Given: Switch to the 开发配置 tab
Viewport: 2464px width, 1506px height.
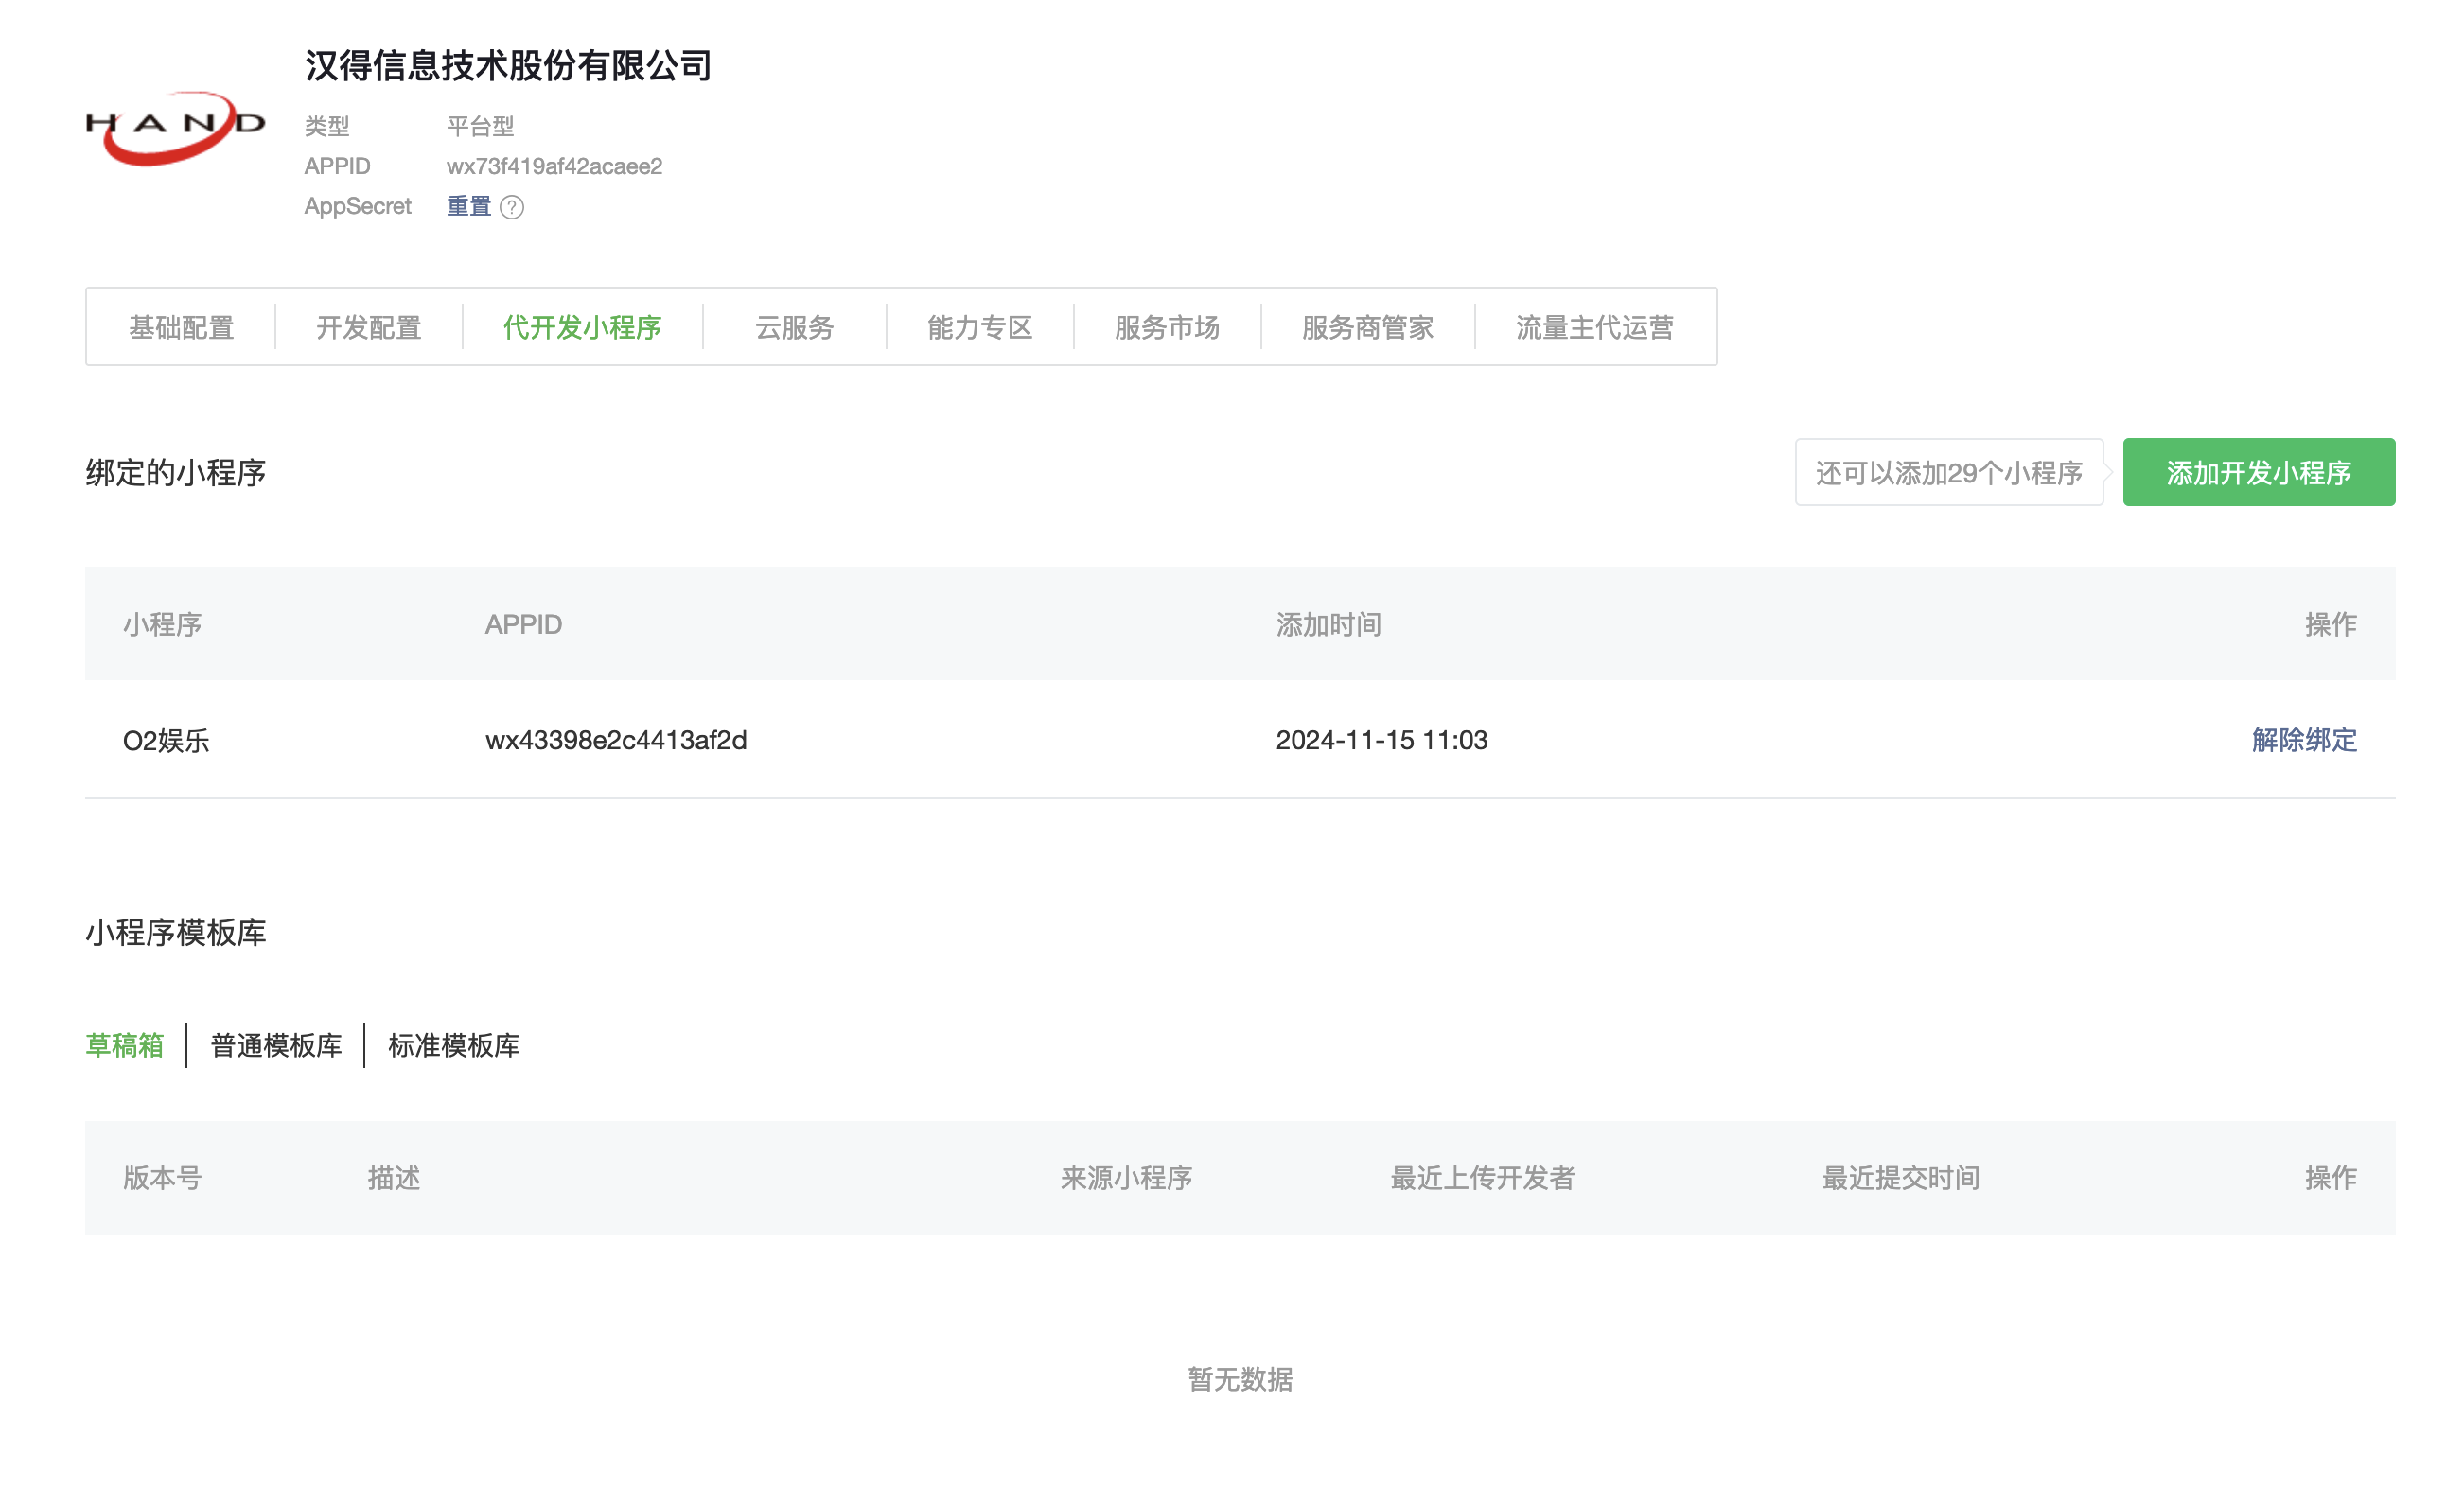Looking at the screenshot, I should coord(368,327).
